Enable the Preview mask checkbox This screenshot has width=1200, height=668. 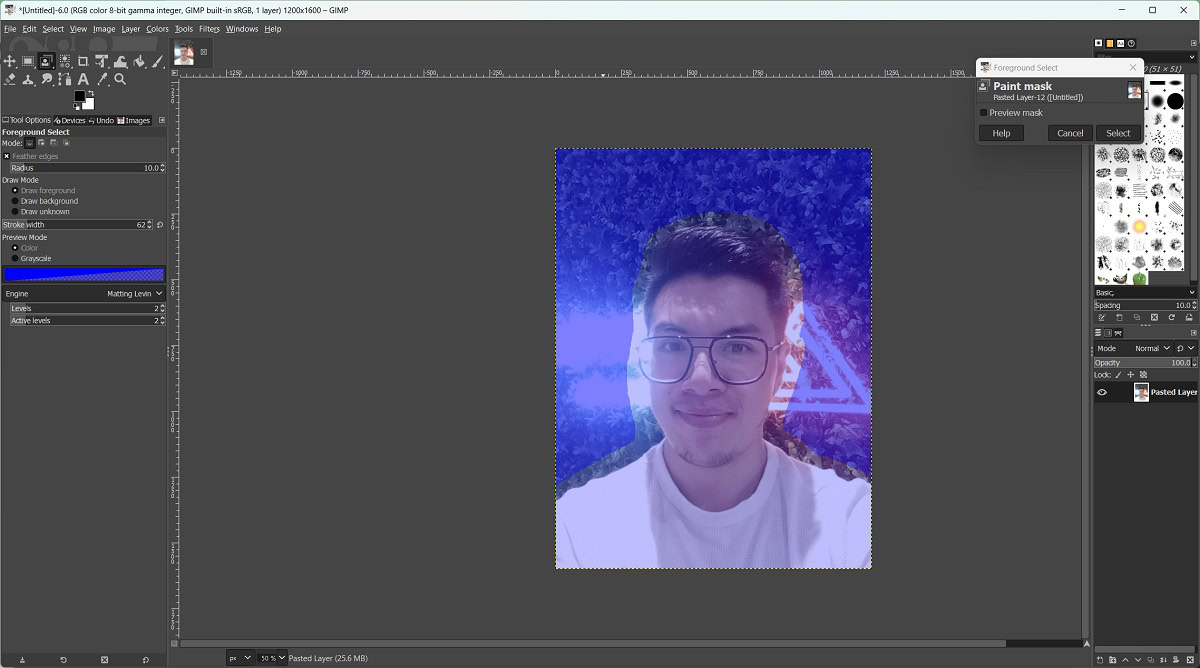pyautogui.click(x=984, y=113)
